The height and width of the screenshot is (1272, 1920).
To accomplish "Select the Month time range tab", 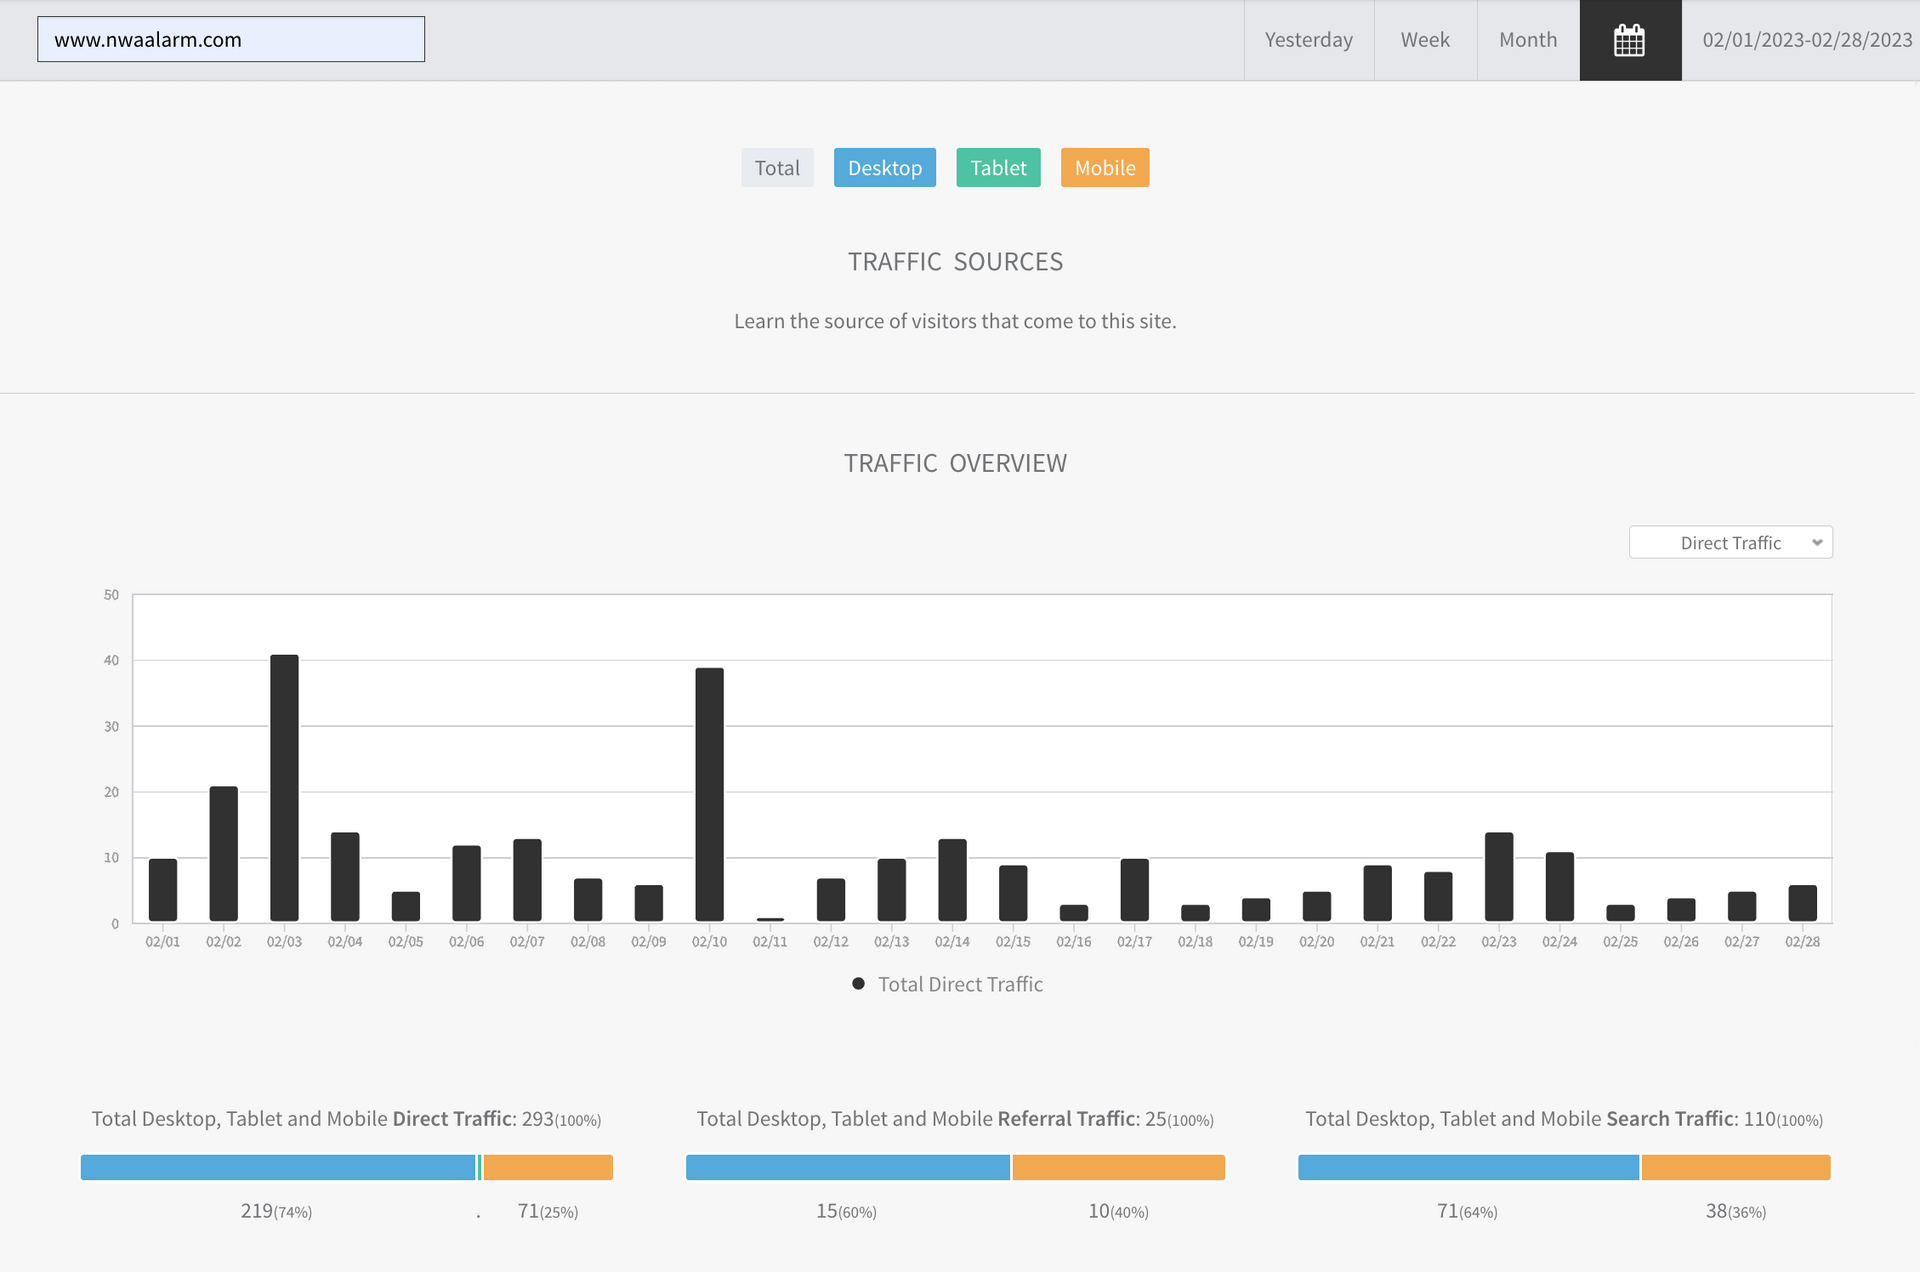I will point(1527,40).
